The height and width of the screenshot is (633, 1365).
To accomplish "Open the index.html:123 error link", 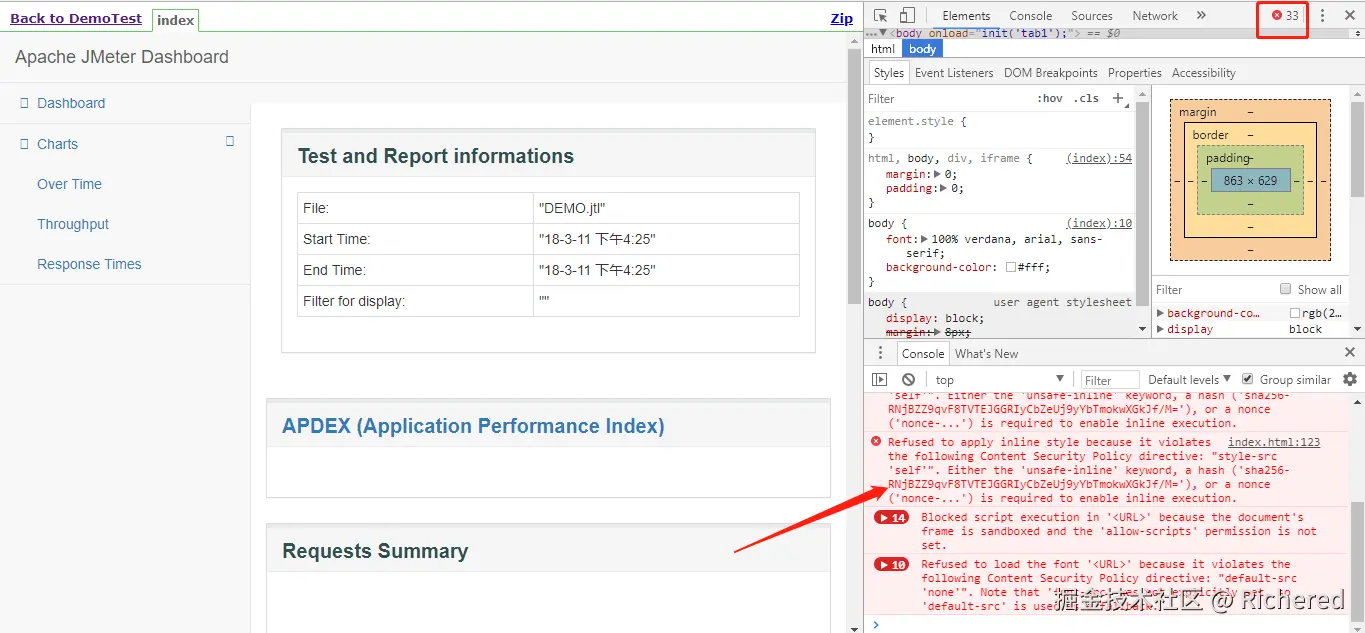I will click(1274, 442).
